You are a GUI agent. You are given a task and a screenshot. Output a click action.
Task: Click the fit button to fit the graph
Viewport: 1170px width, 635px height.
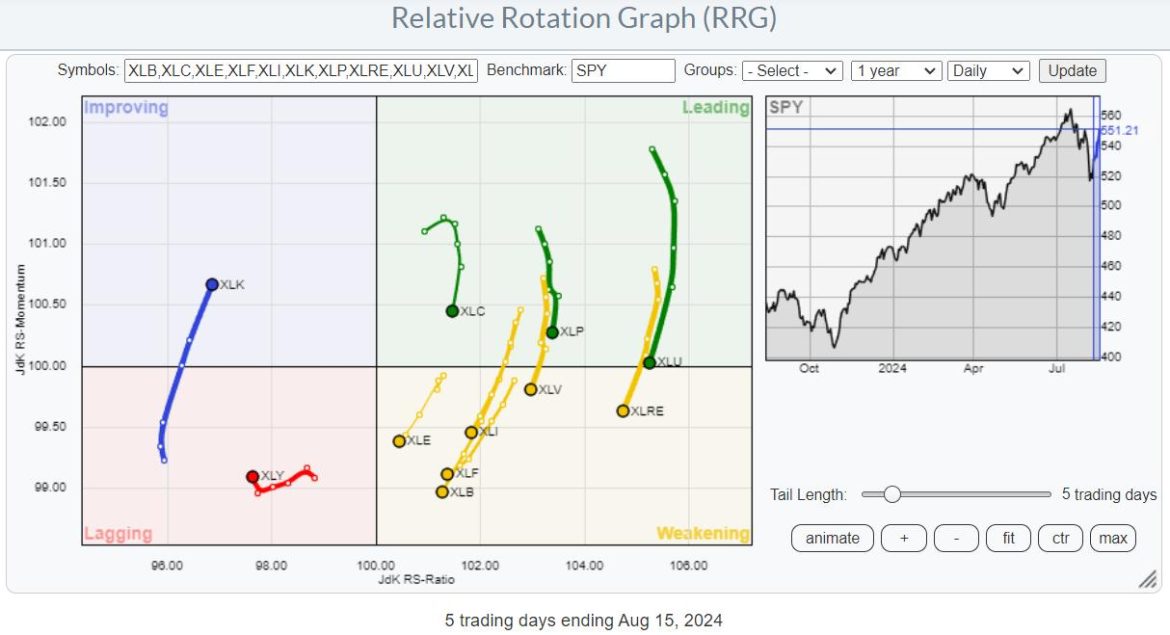1008,538
